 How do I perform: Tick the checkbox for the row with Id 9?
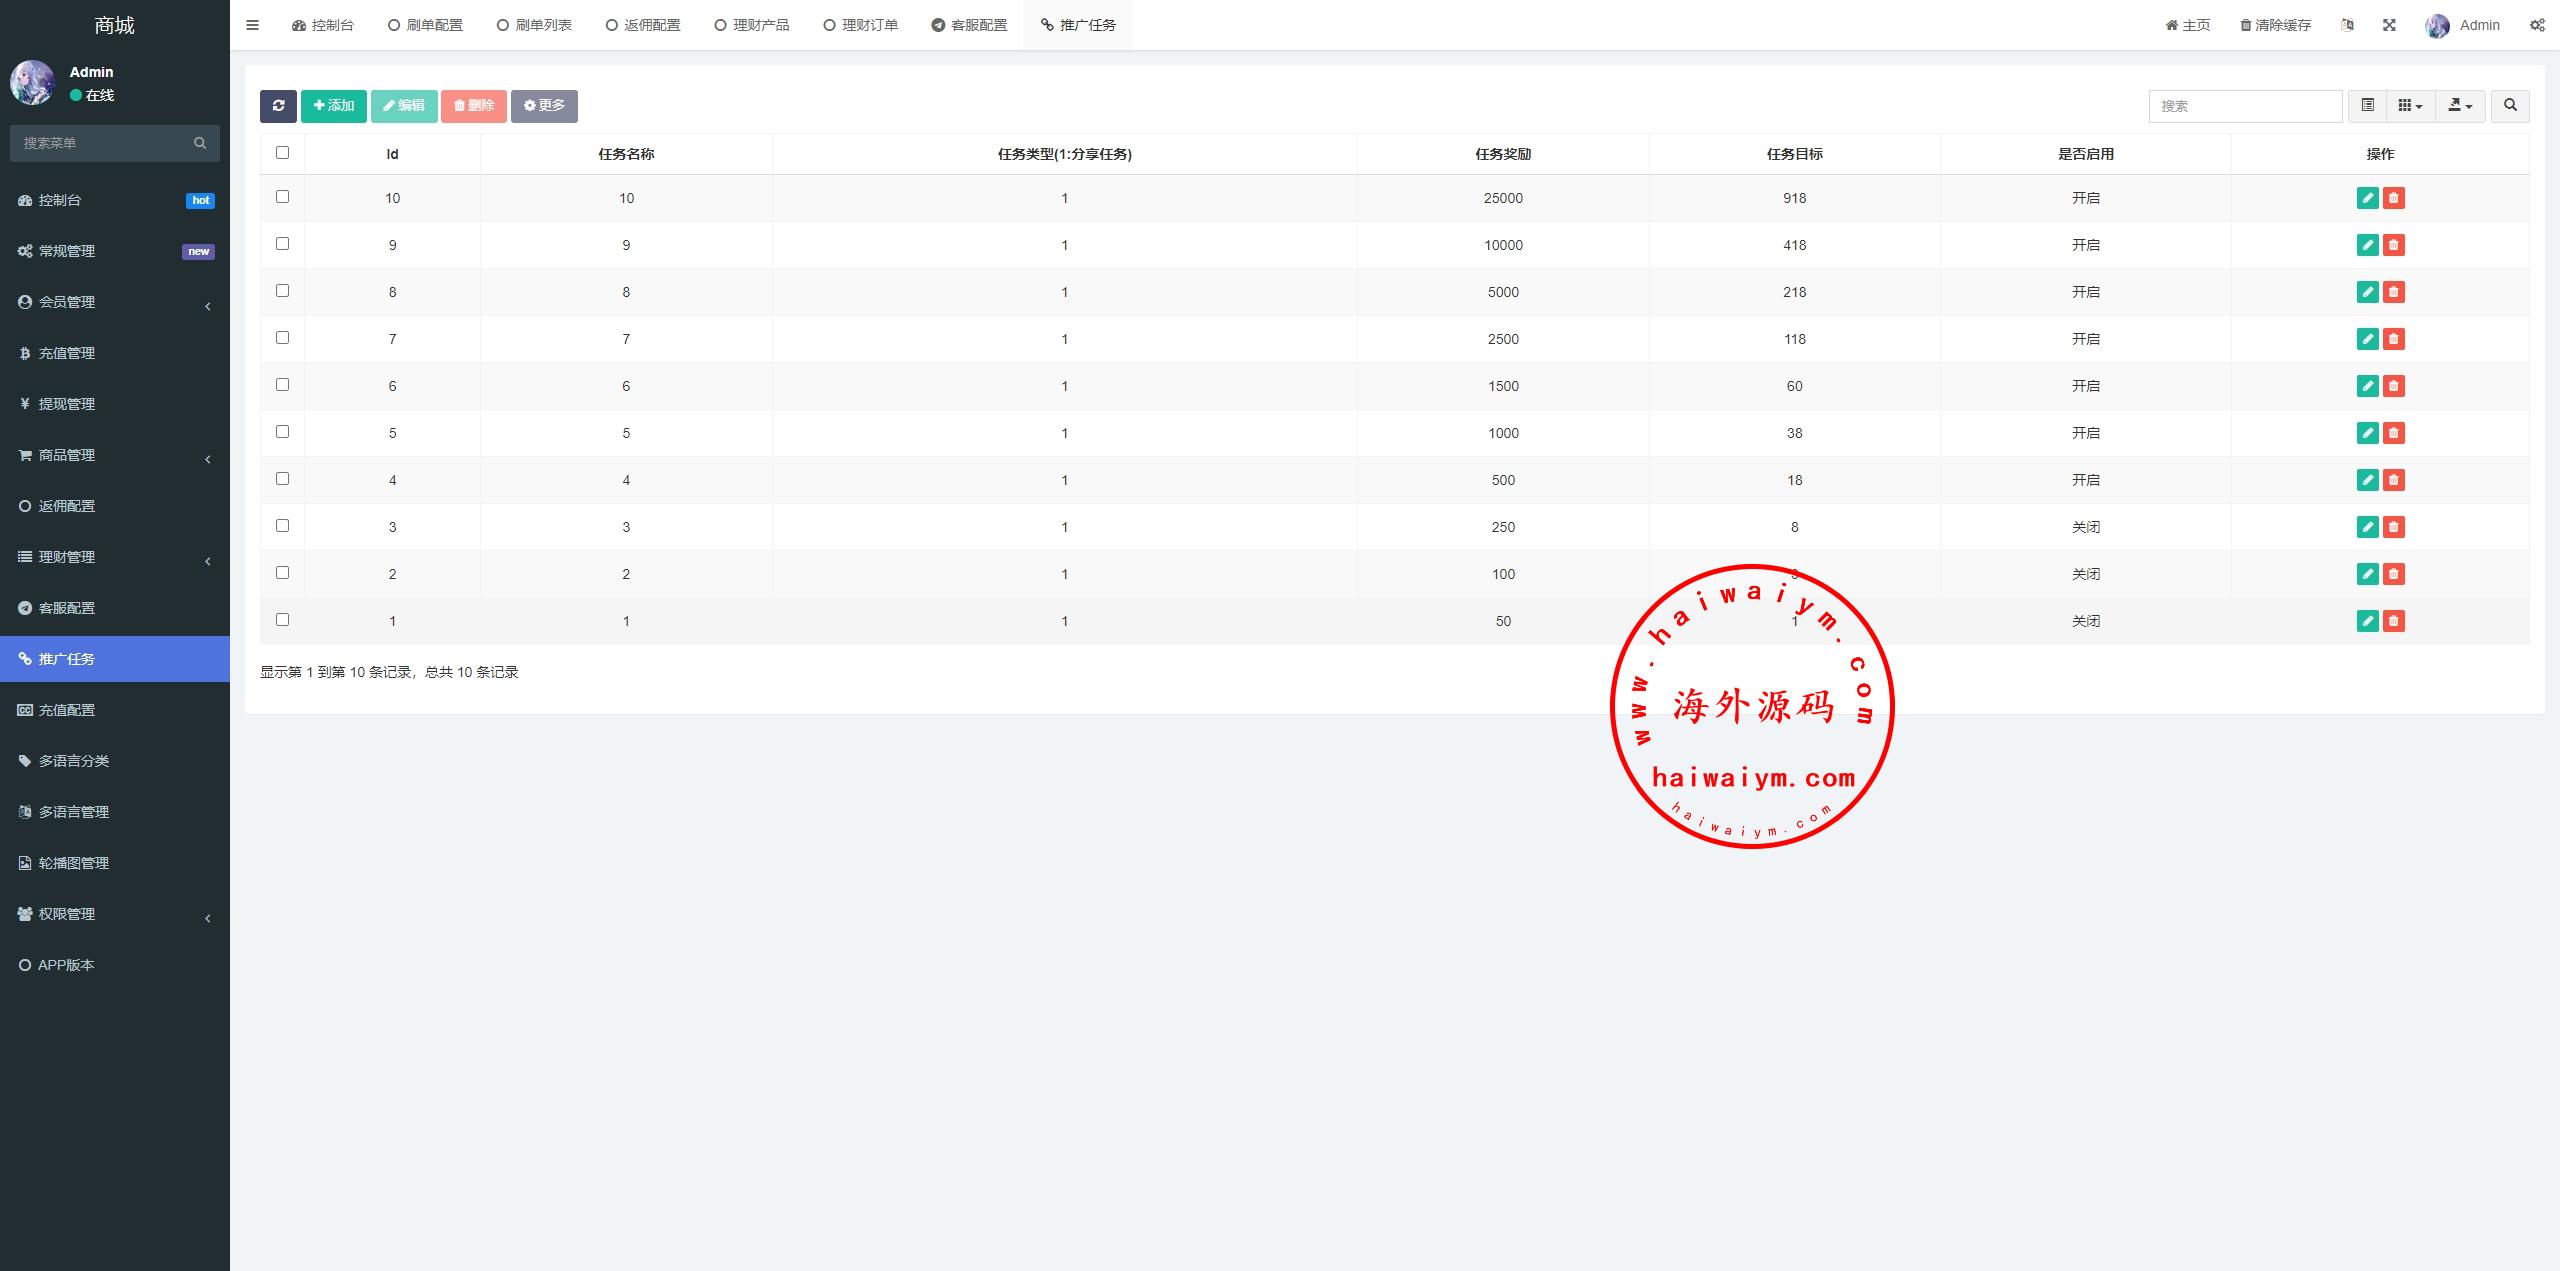click(x=282, y=244)
